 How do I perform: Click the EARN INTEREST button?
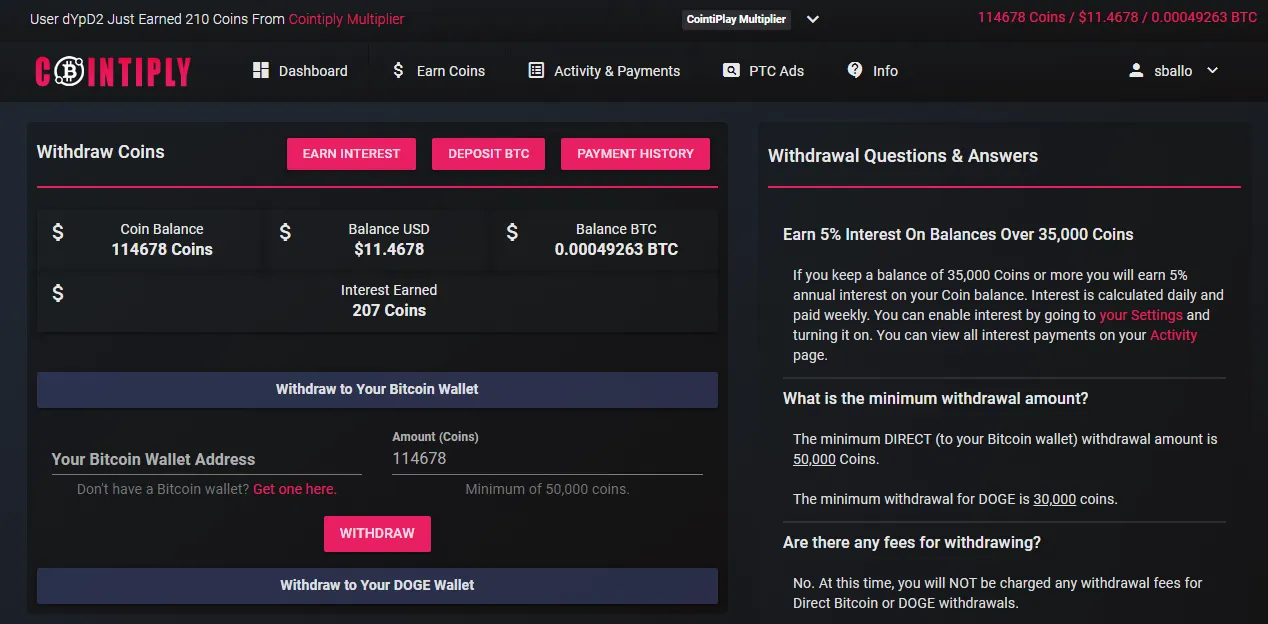point(351,154)
